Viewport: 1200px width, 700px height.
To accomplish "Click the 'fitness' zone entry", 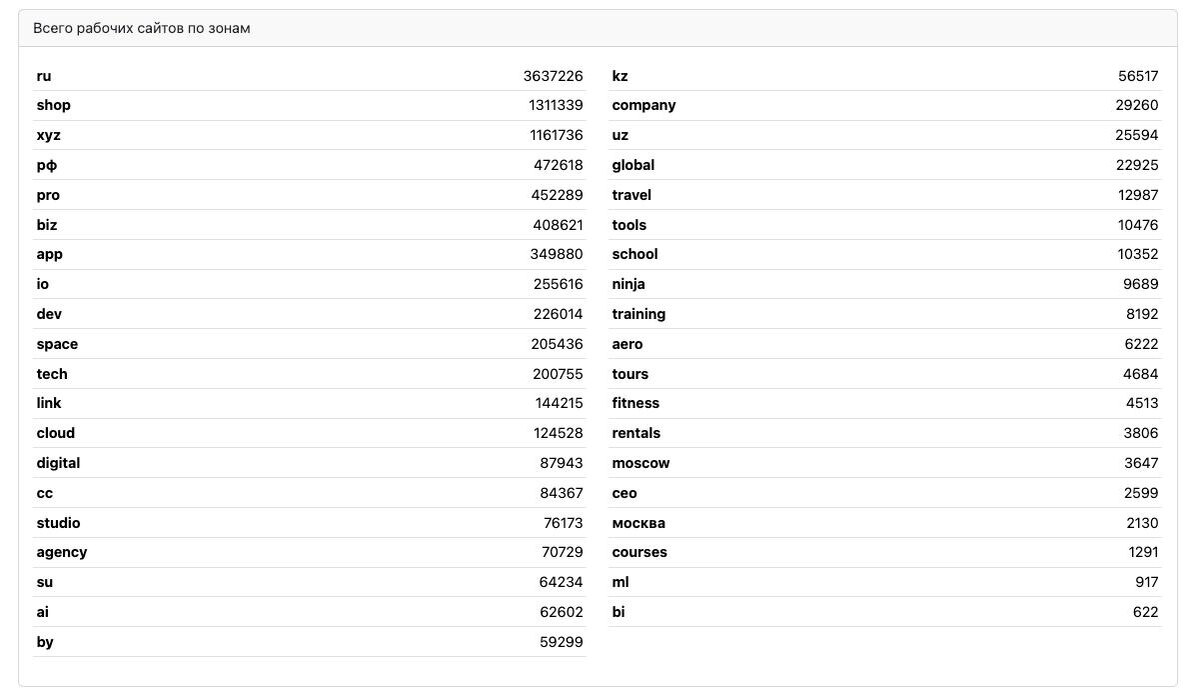I will 636,403.
